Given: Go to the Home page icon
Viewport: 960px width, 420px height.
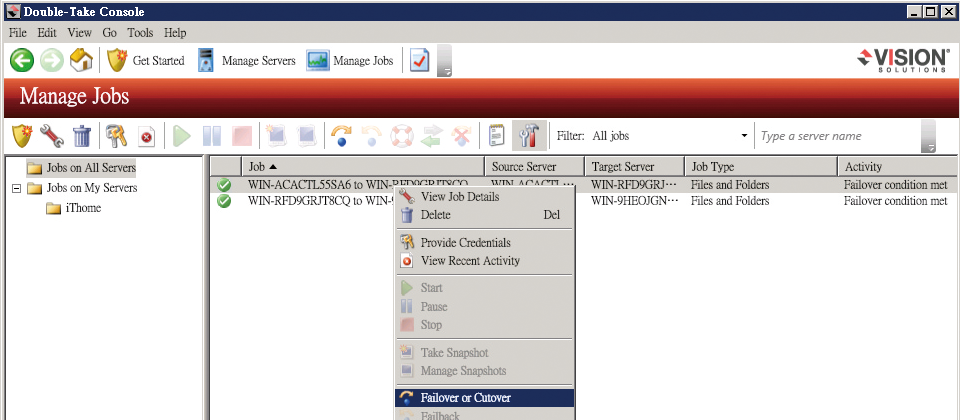Looking at the screenshot, I should coord(82,60).
